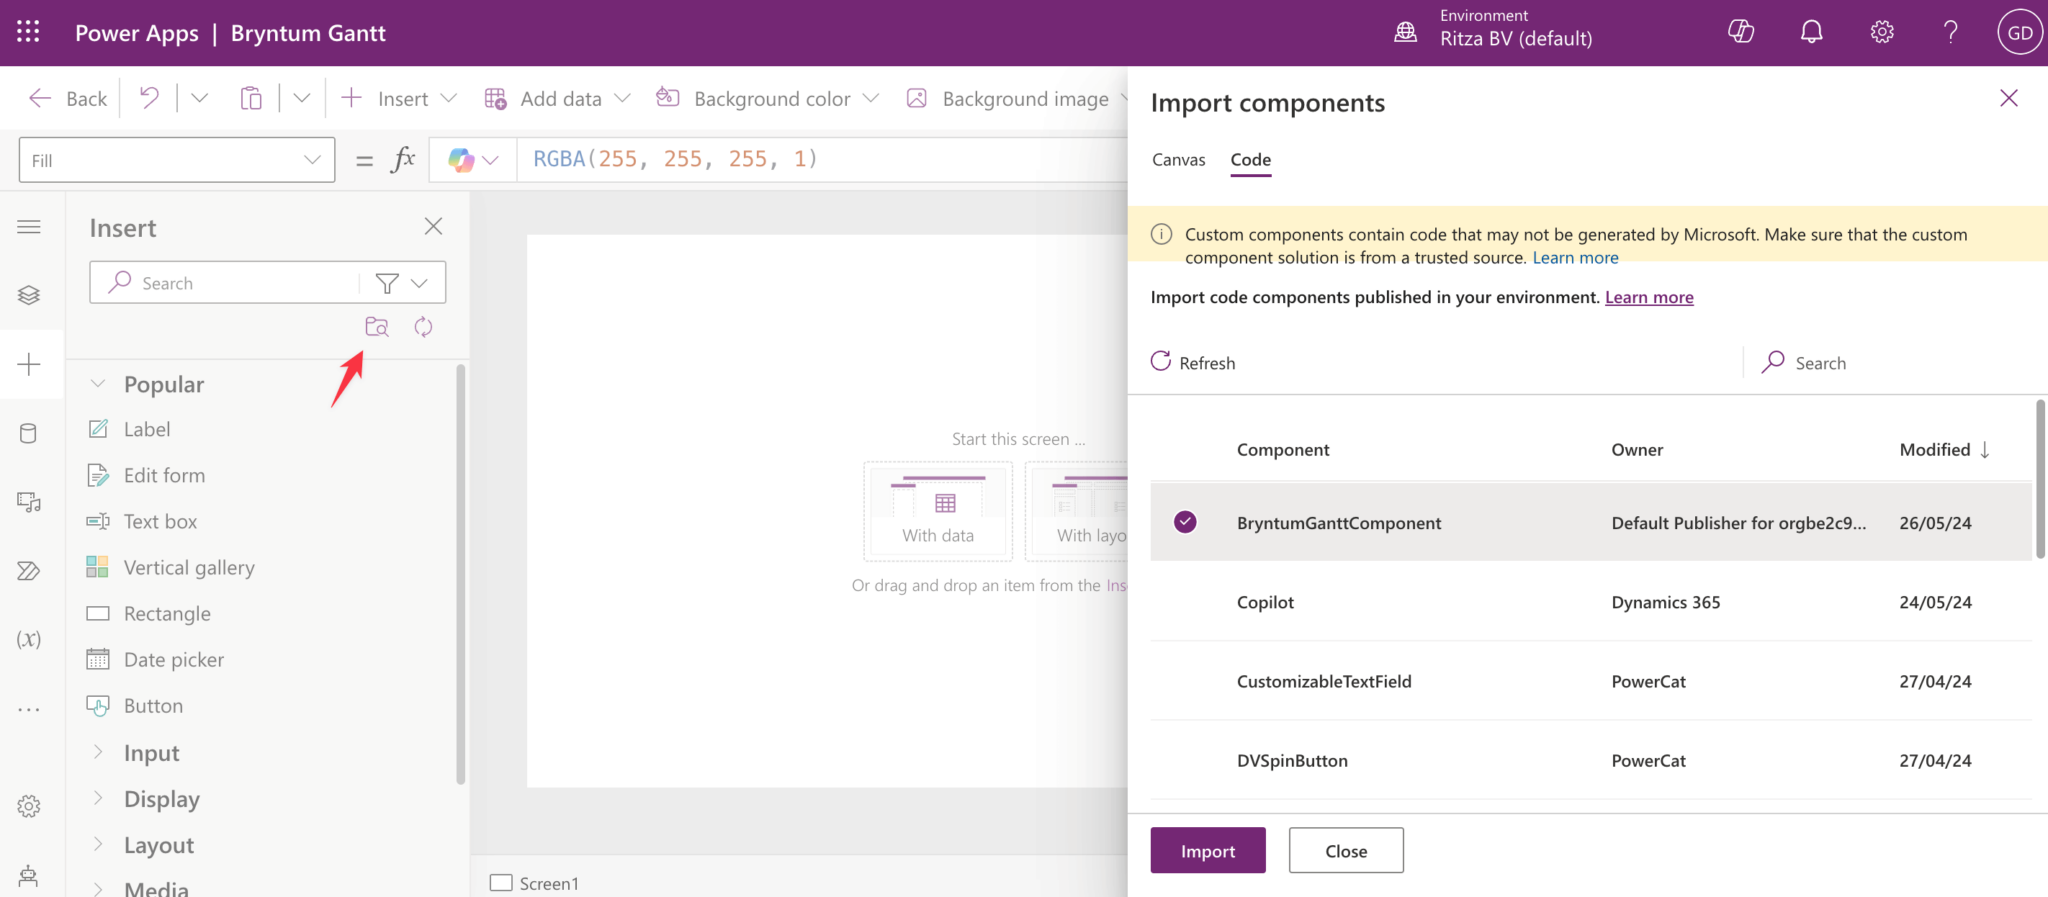Open the Copilot icon in header

point(1741,32)
